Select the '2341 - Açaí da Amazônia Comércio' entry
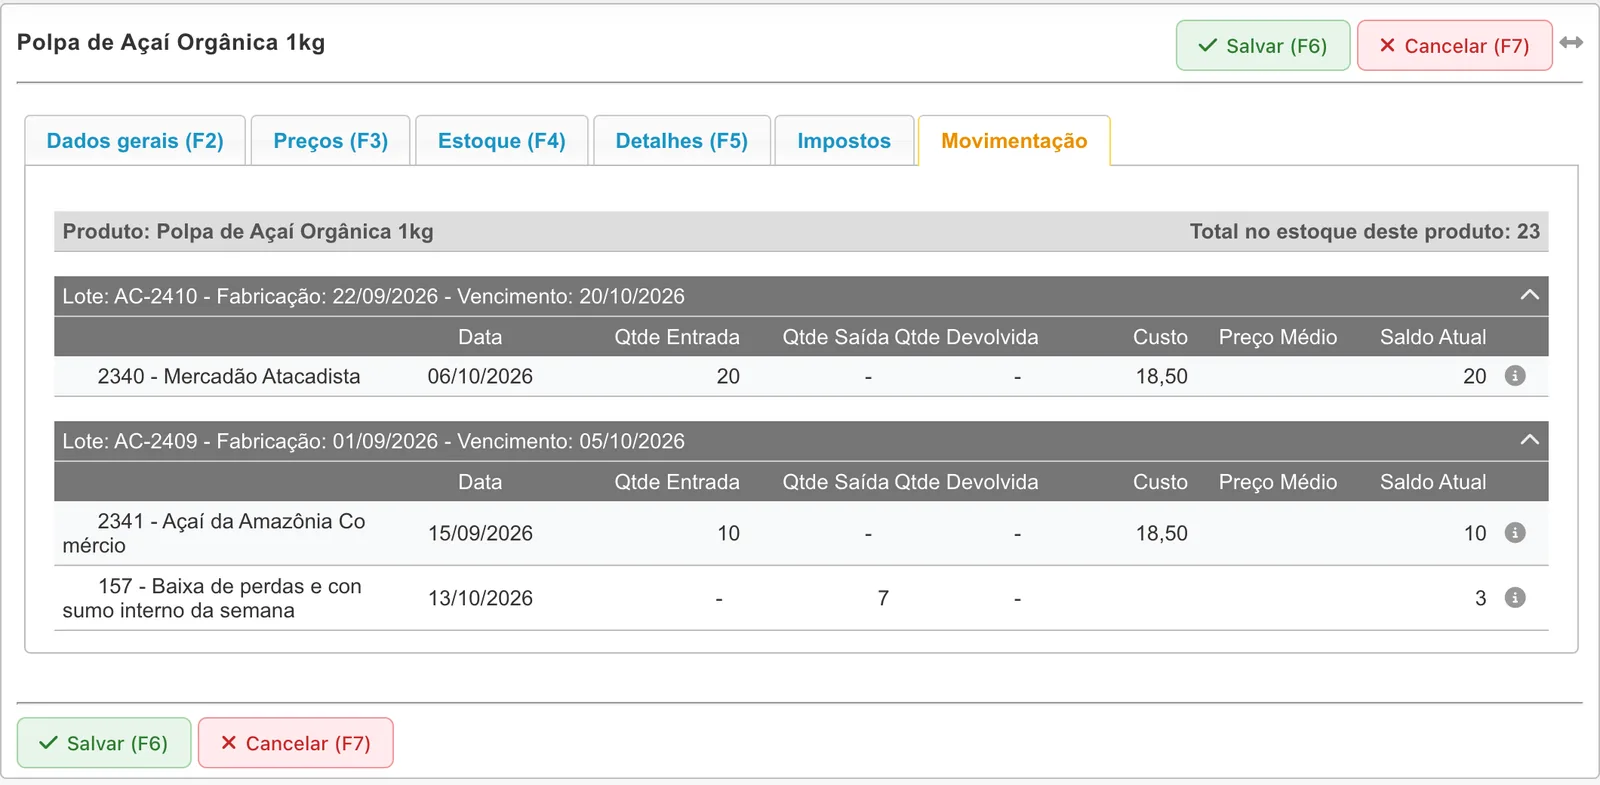The height and width of the screenshot is (785, 1600). pos(214,533)
